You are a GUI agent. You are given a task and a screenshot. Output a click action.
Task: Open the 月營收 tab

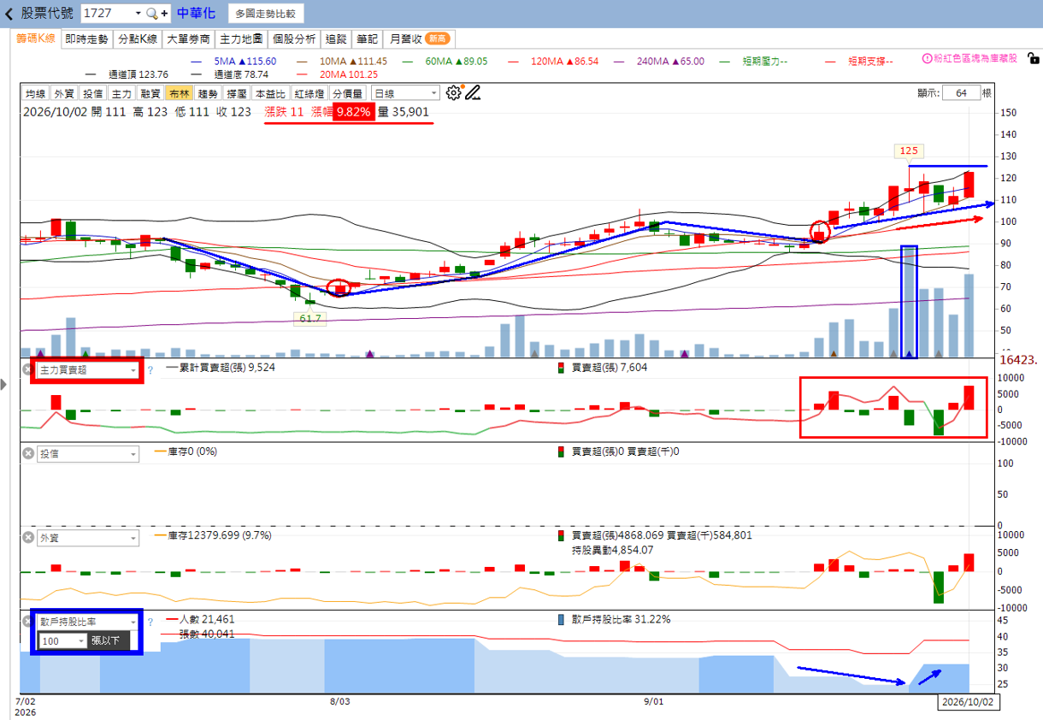420,39
